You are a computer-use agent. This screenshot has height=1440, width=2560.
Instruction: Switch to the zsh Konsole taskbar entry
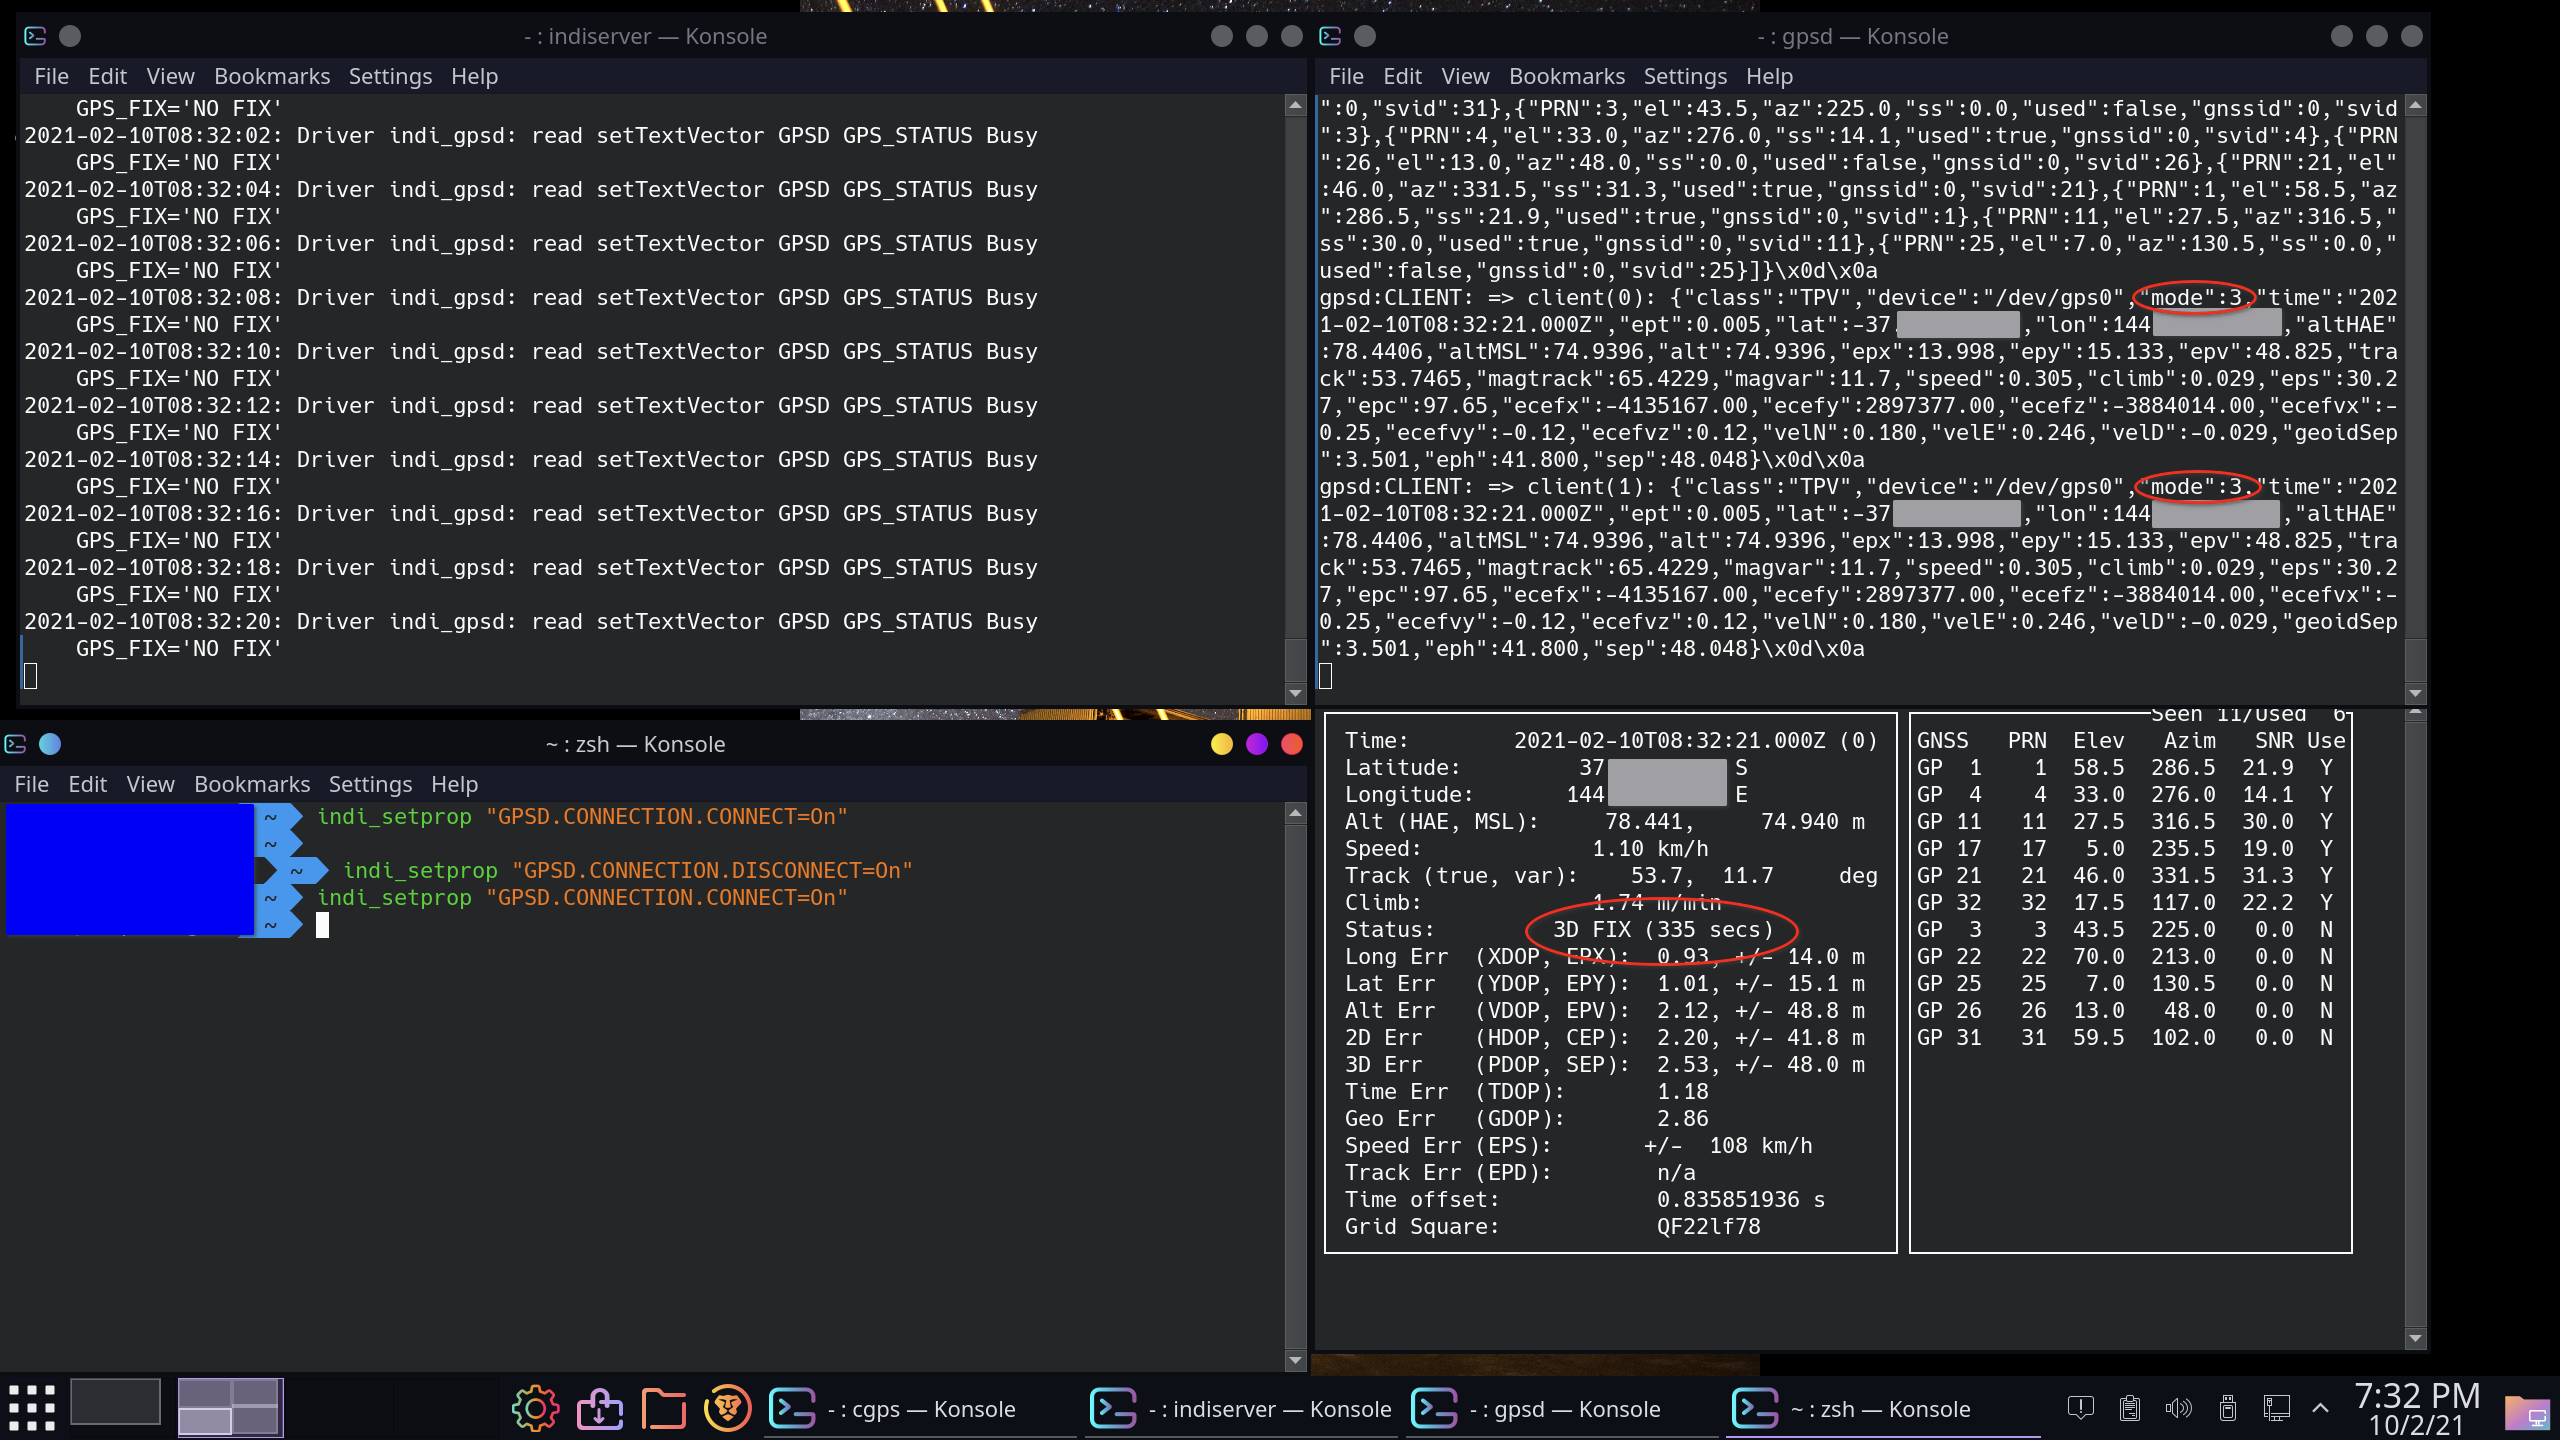(1880, 1408)
